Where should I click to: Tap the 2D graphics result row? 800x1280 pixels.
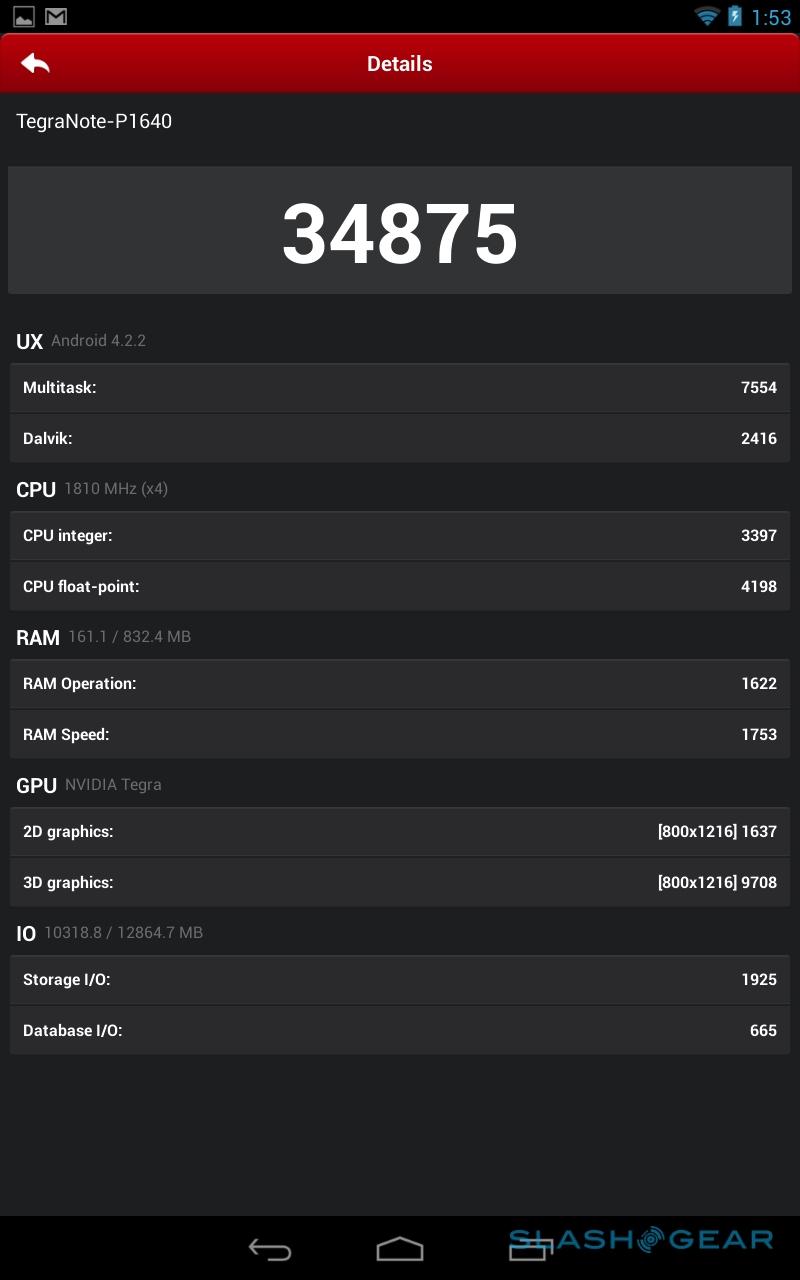click(400, 832)
